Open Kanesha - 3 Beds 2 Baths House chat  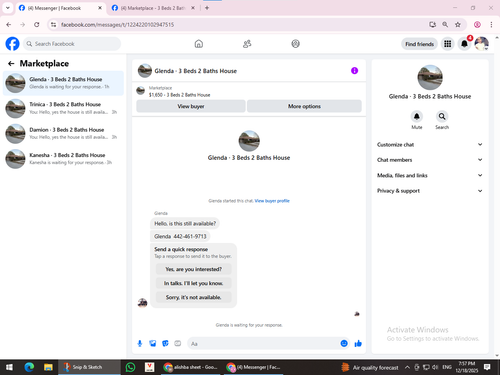coord(63,159)
